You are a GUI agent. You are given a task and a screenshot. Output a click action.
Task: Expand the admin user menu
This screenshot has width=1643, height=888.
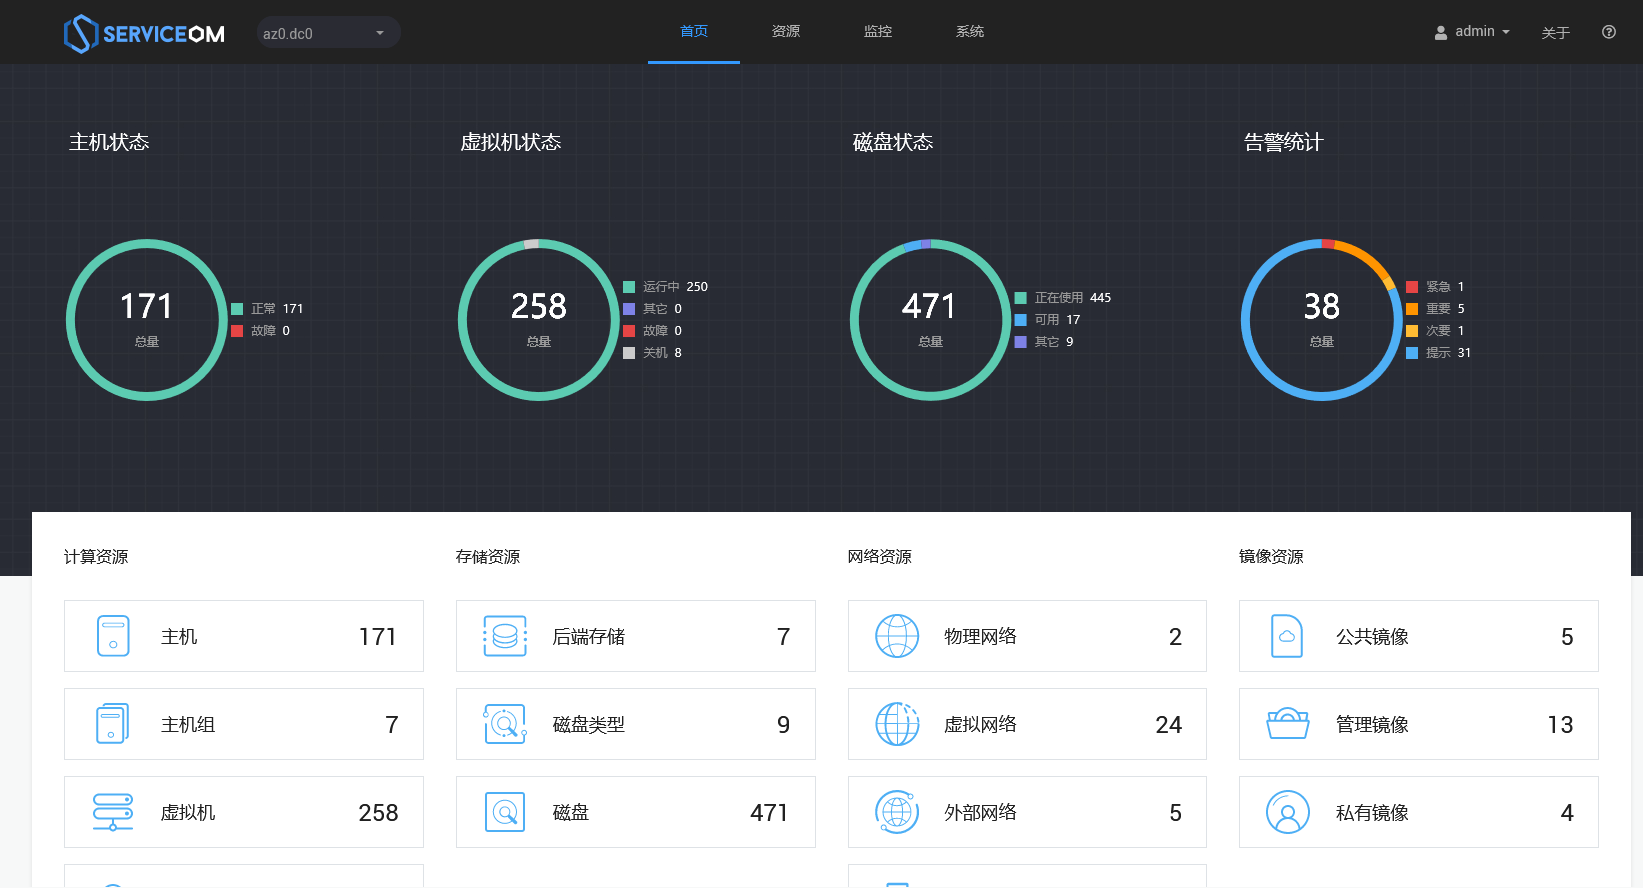(1473, 32)
